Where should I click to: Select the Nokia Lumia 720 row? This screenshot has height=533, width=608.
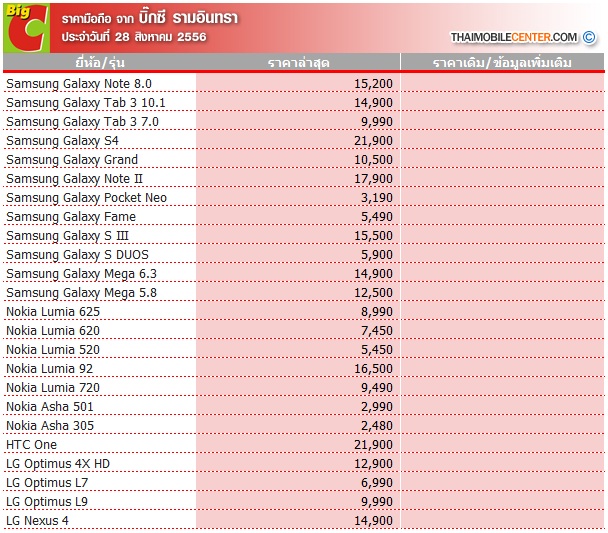click(304, 387)
